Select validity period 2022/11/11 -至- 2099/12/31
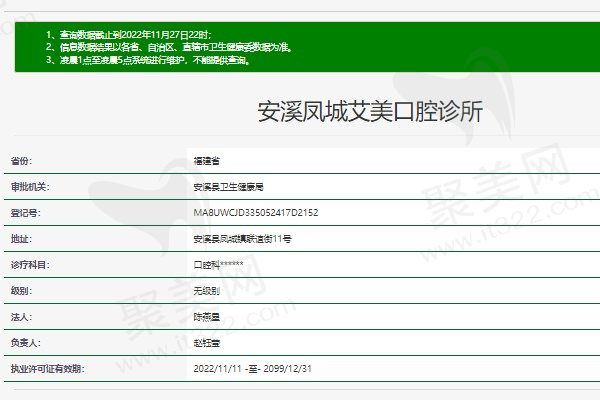Screen dimensions: 600x400 click(x=253, y=369)
